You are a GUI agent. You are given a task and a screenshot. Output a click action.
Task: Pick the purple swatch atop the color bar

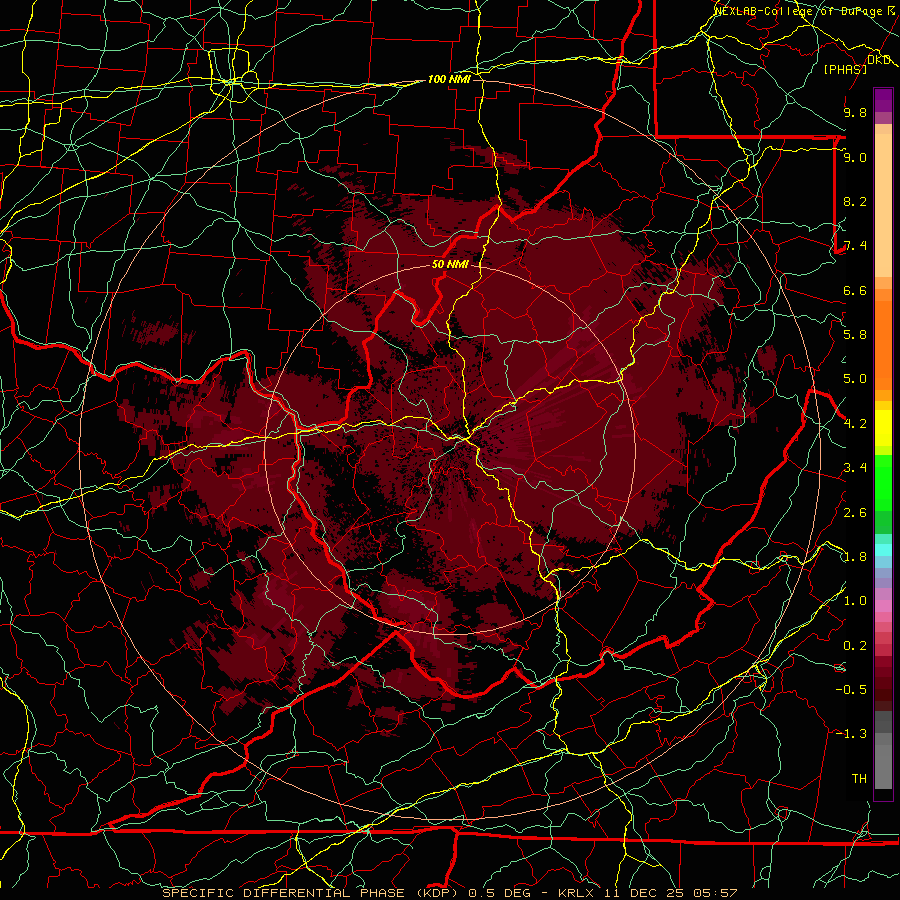click(883, 100)
